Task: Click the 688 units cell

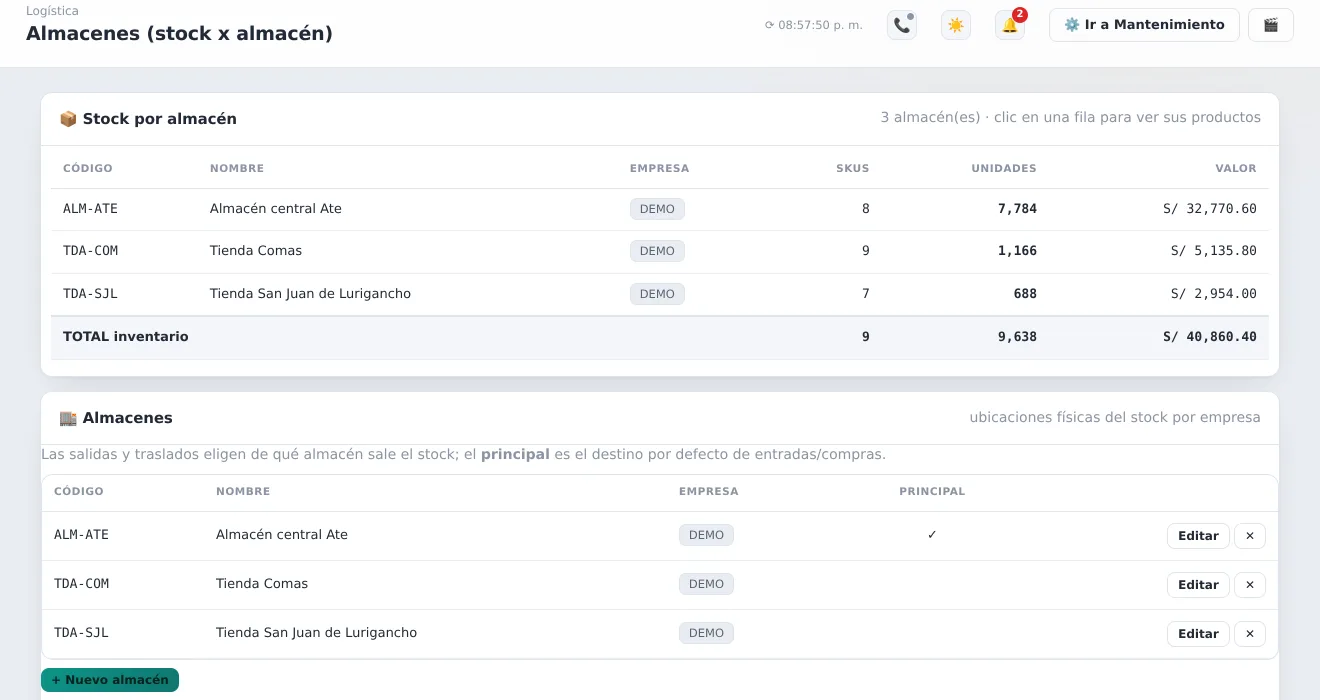Action: pos(1025,294)
